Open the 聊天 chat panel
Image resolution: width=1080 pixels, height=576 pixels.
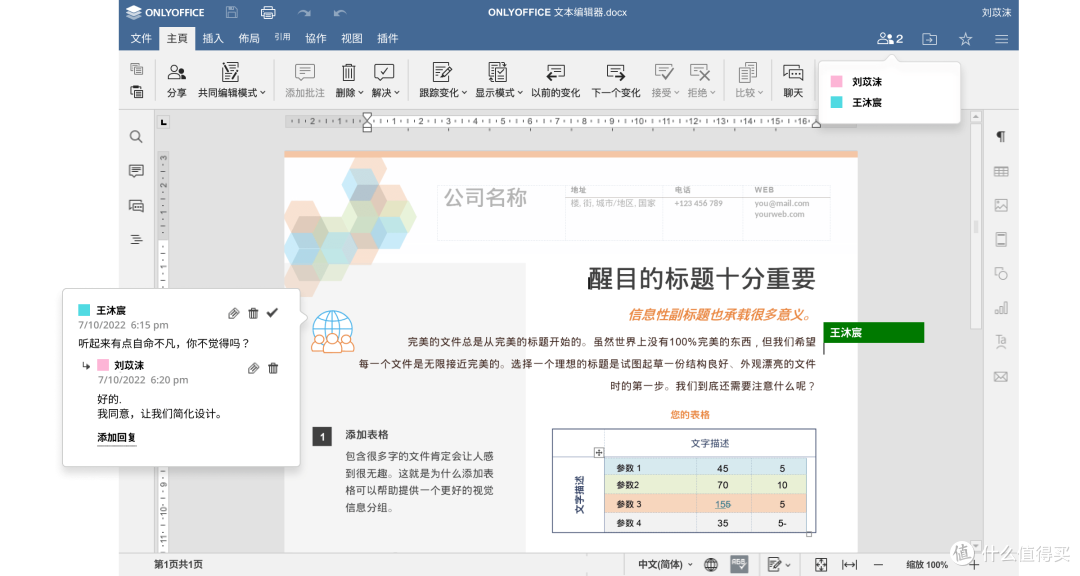point(793,79)
